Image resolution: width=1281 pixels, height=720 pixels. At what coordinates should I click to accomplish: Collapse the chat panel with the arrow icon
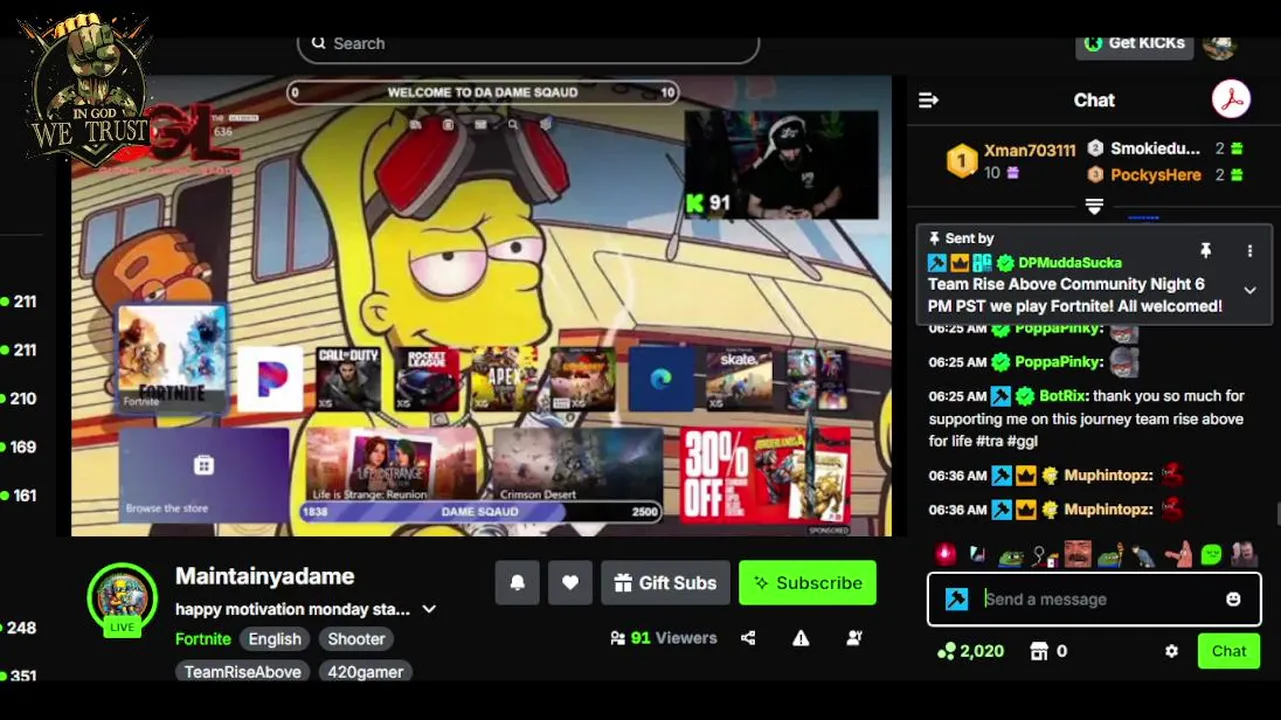[928, 100]
